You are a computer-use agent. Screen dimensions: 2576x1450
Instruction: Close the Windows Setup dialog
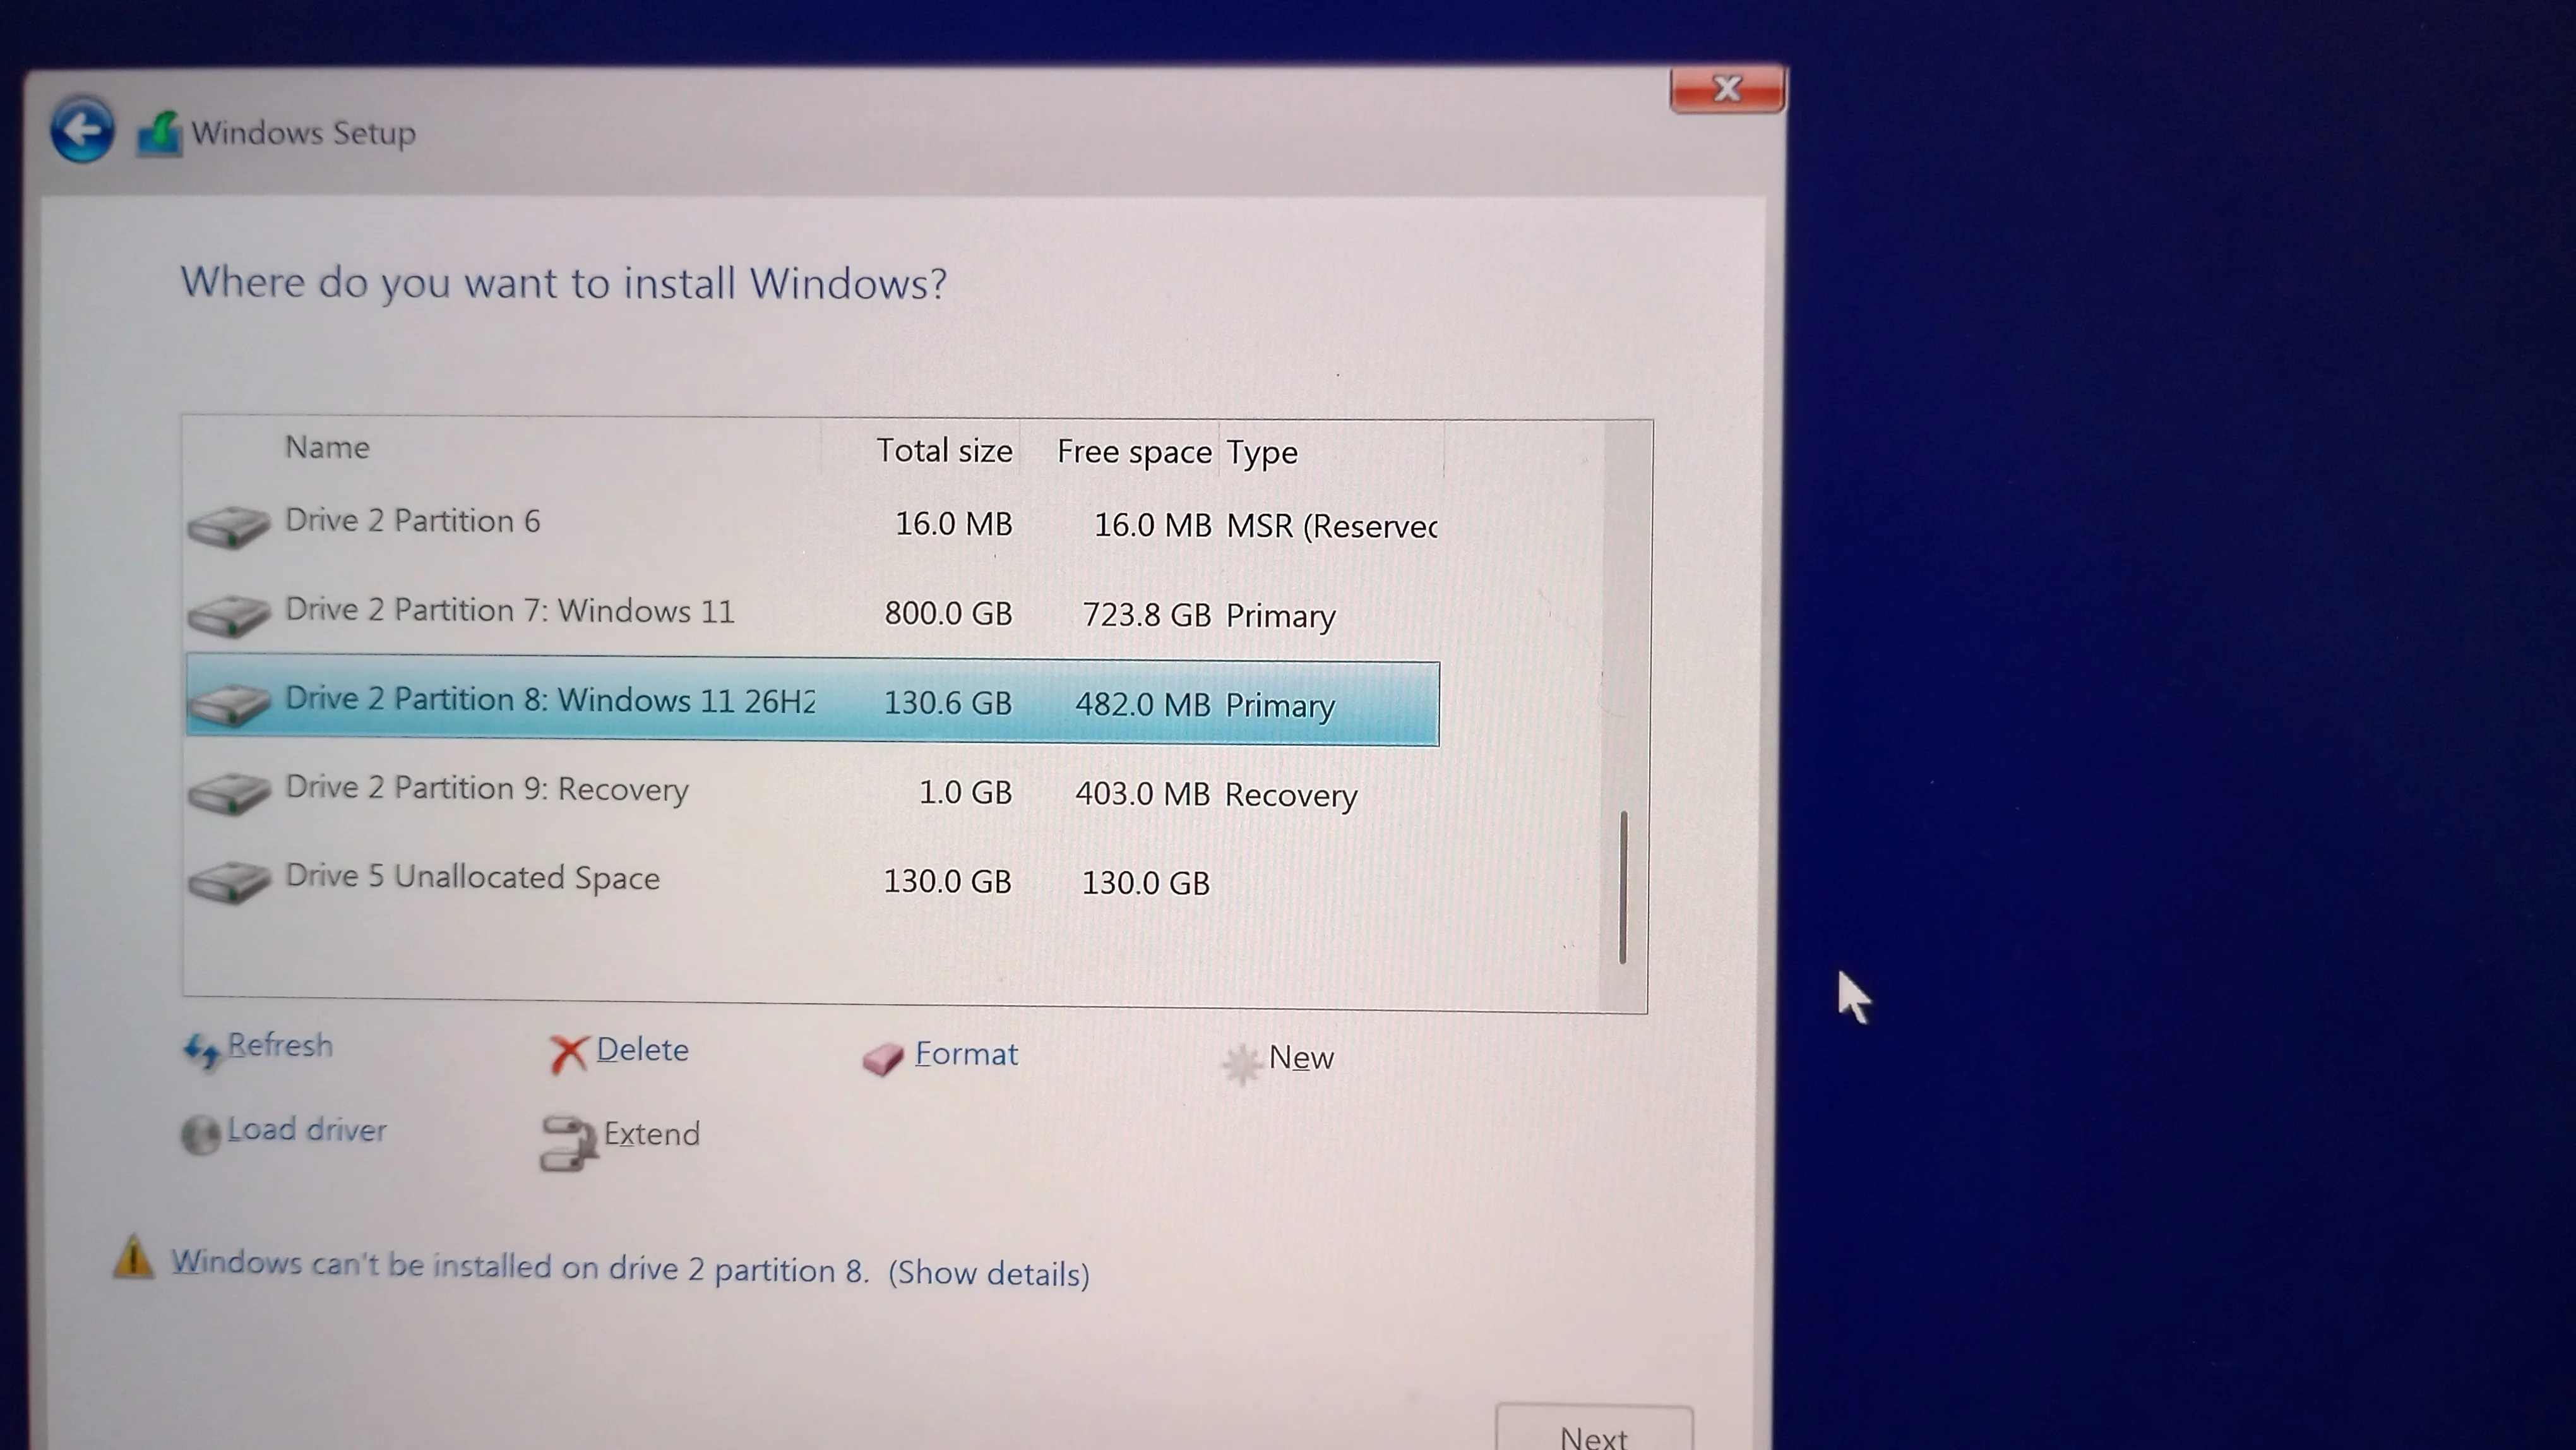click(1727, 89)
